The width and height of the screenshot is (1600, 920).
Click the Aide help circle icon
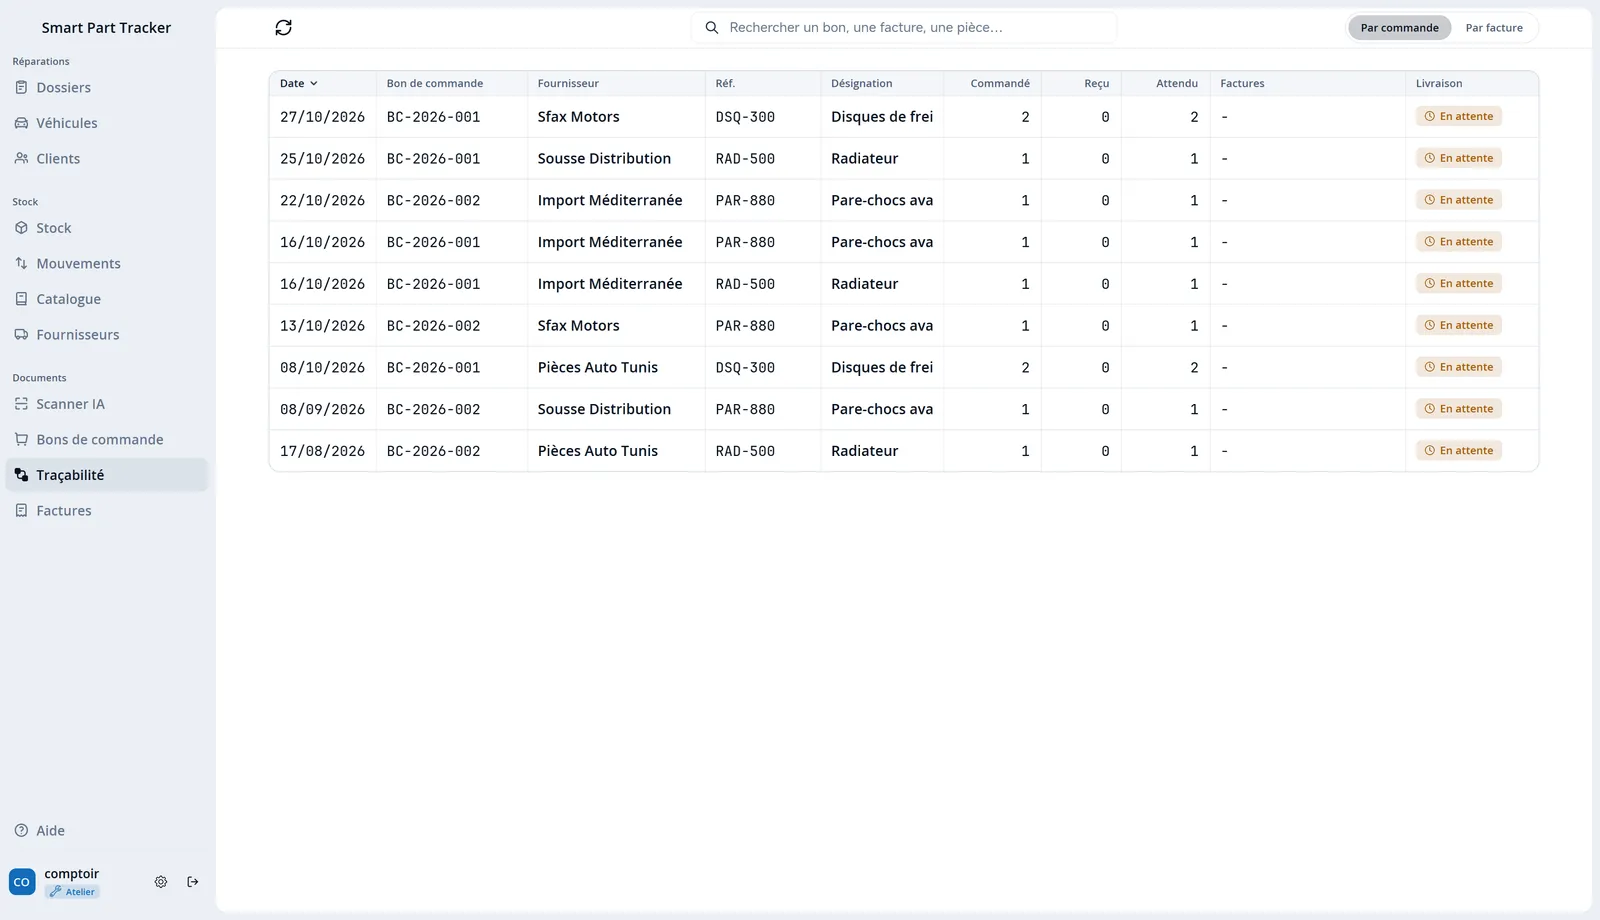[x=21, y=831]
